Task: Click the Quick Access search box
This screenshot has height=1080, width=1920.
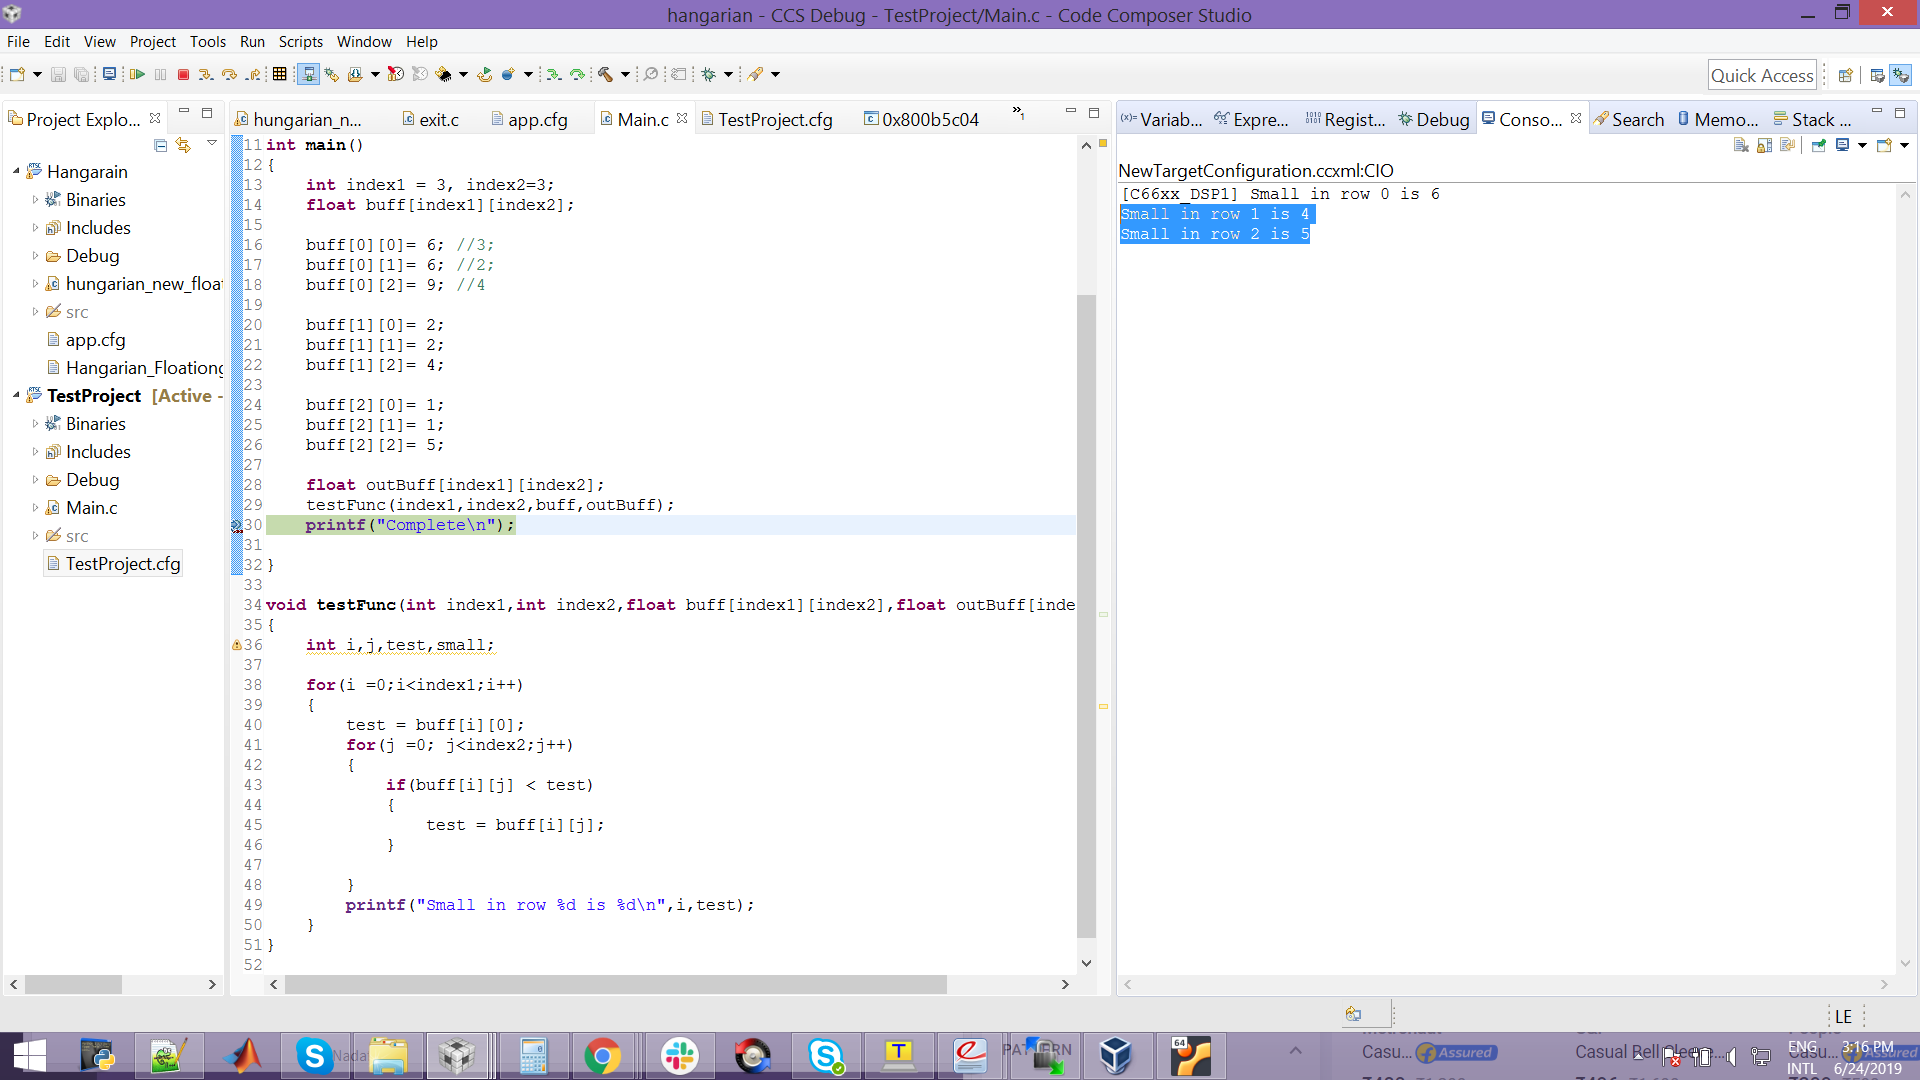Action: coord(1761,75)
